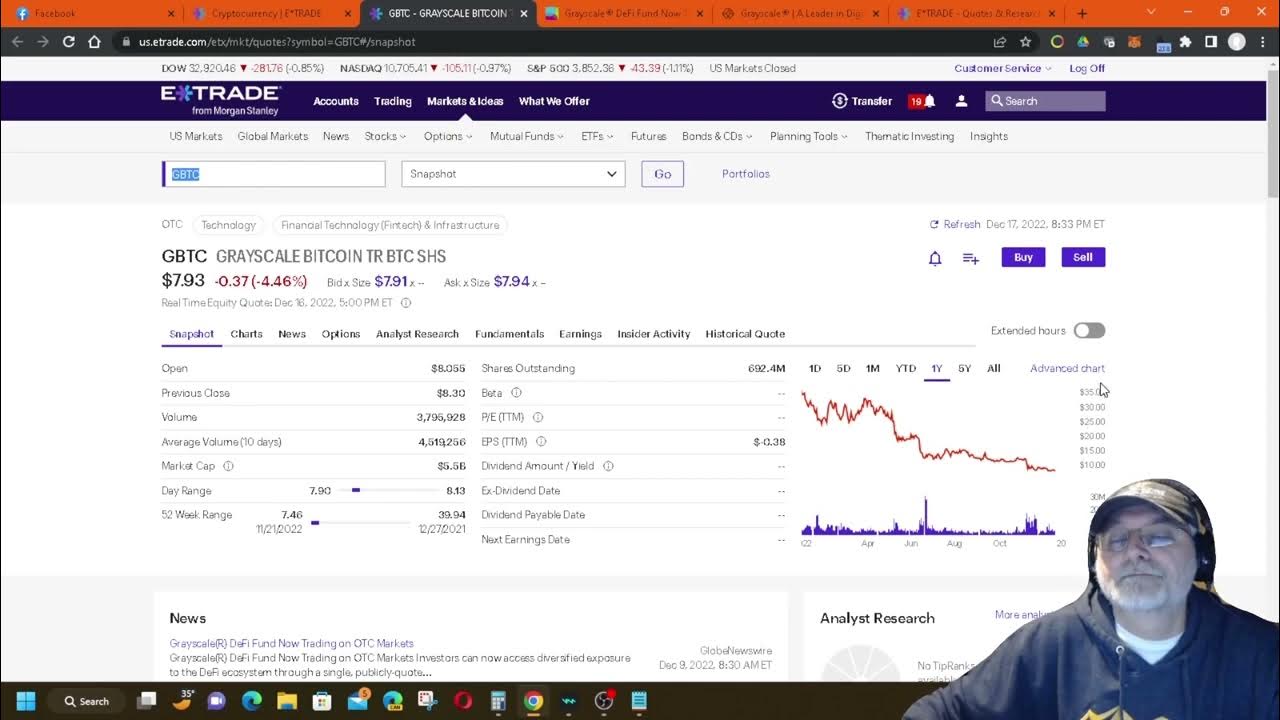Click the Buy button
Viewport: 1280px width, 720px height.
point(1023,257)
